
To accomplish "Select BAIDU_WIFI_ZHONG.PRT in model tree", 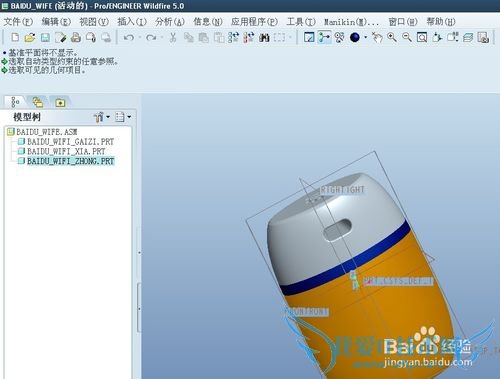I will (66, 161).
